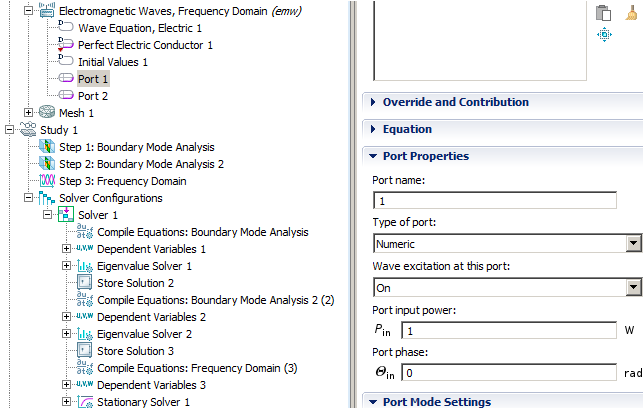The width and height of the screenshot is (644, 409).
Task: Collapse the Study 1 tree node
Action: [9, 130]
